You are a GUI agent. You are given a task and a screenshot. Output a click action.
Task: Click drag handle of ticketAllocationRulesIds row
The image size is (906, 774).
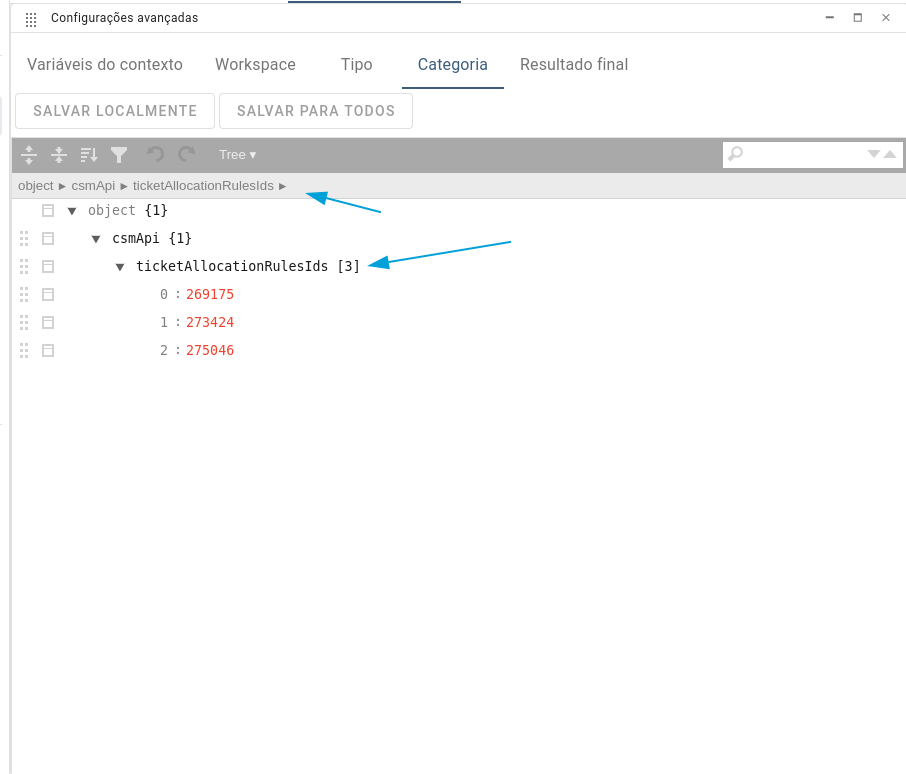coord(24,266)
